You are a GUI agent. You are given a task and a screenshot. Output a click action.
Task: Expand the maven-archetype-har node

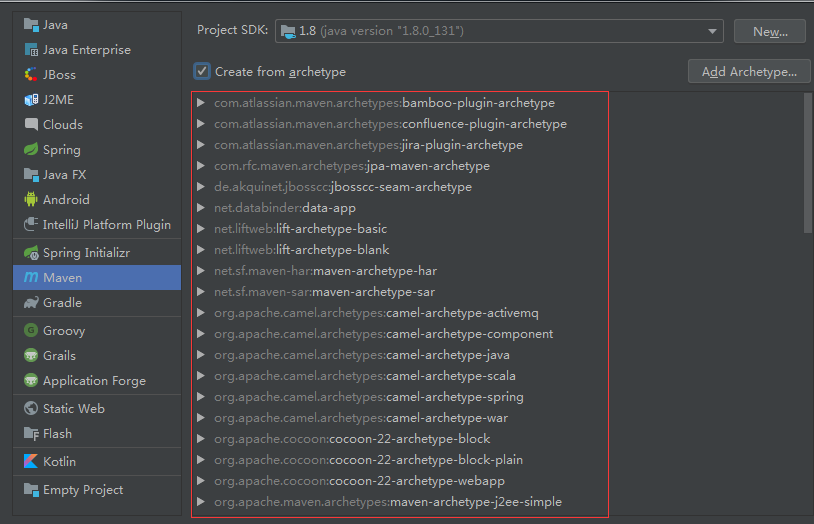pos(201,271)
